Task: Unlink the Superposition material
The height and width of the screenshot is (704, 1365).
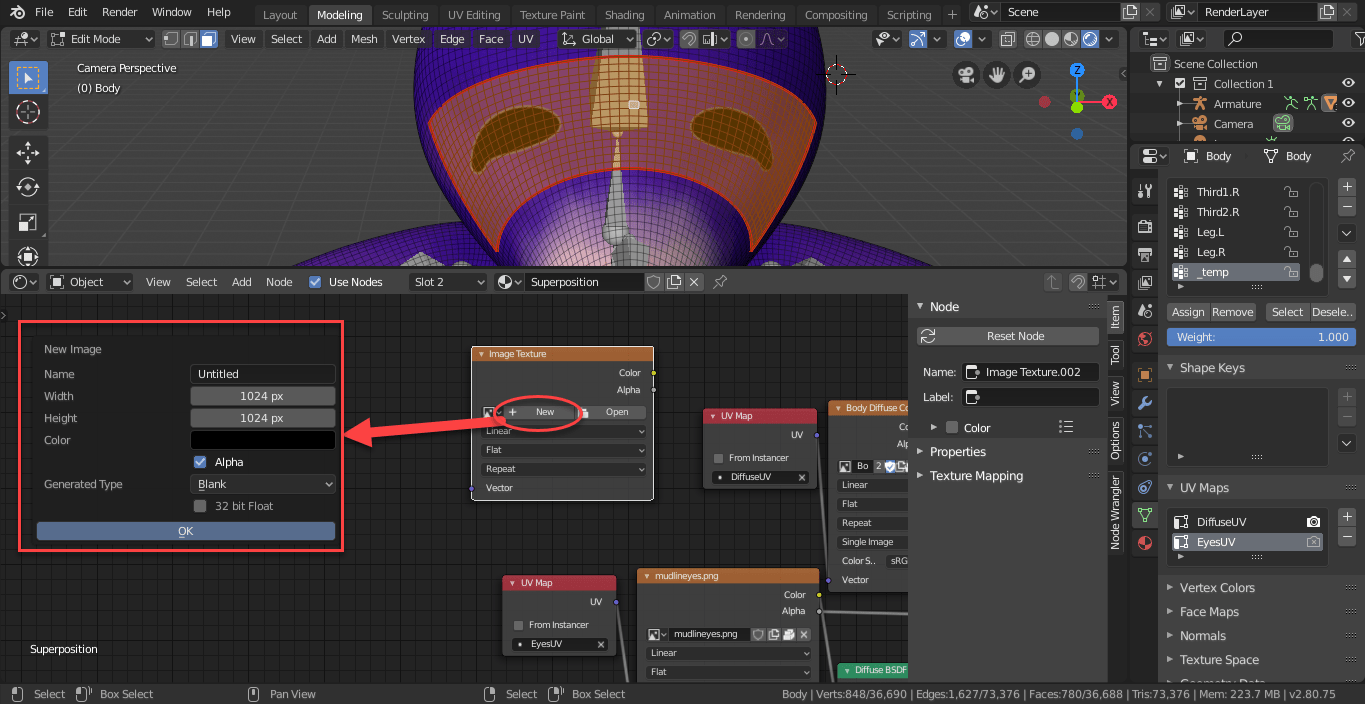Action: tap(695, 282)
